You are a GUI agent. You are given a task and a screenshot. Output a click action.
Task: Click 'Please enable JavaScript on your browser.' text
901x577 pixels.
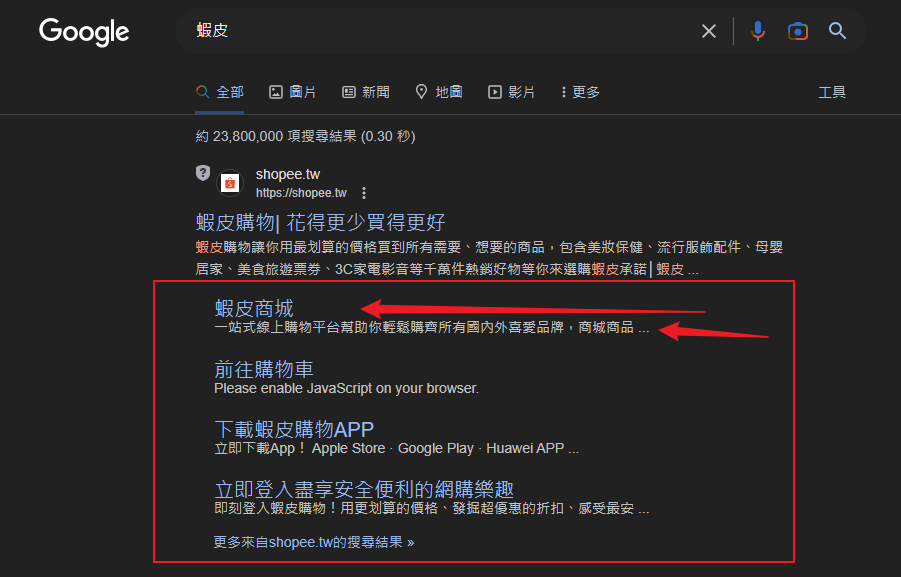(346, 388)
